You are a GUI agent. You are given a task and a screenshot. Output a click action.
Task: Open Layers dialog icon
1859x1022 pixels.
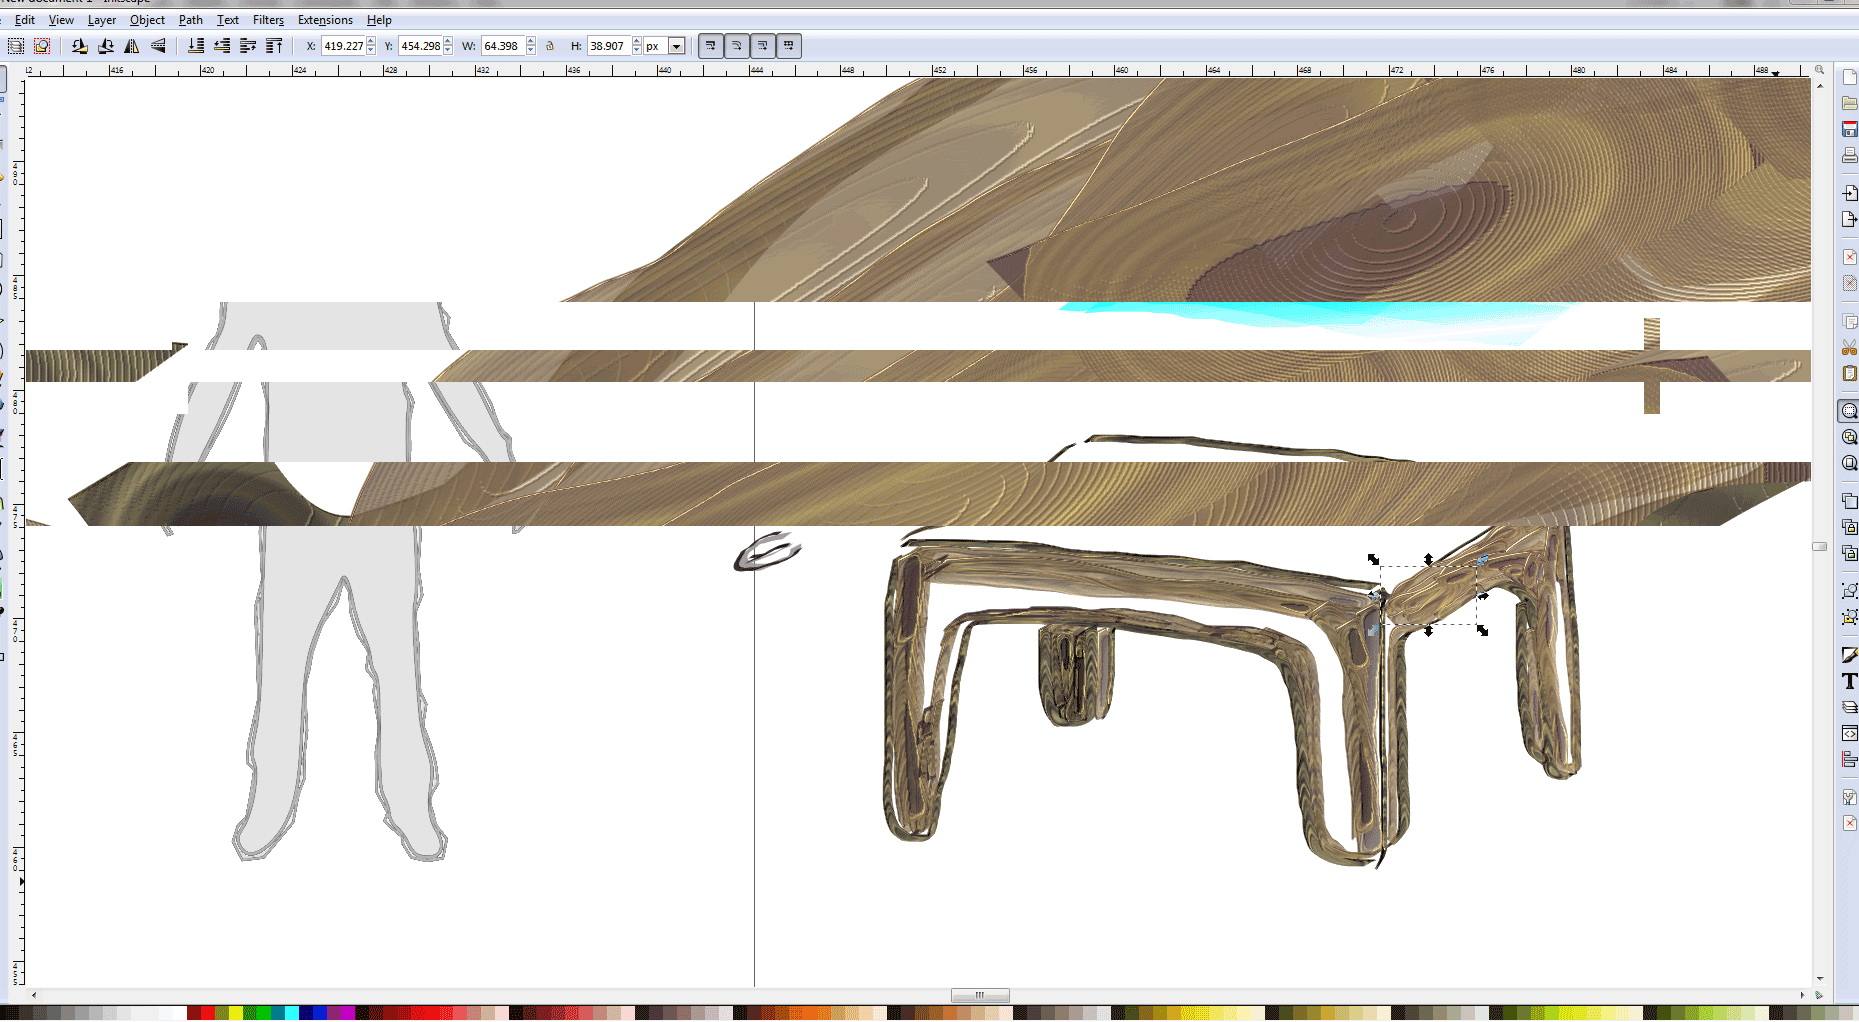tap(1849, 707)
